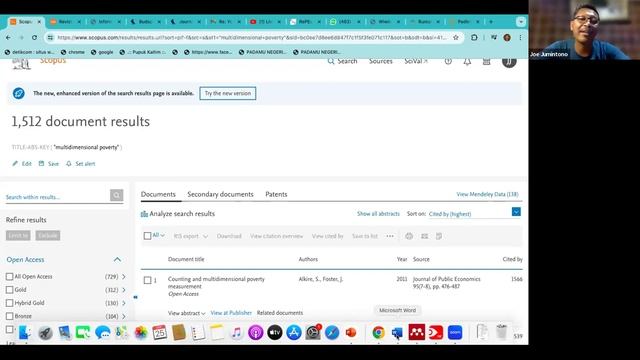Open Chrome tab search dropdown
This screenshot has height=360, width=640.
click(520, 22)
